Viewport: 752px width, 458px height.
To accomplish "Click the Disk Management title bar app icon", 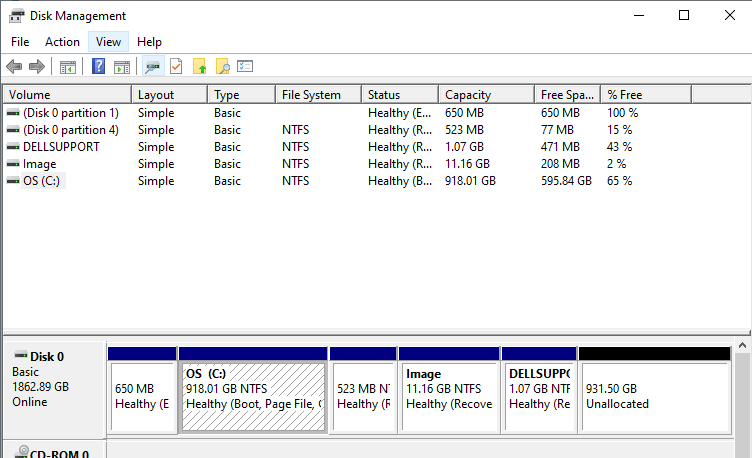I will pyautogui.click(x=16, y=16).
